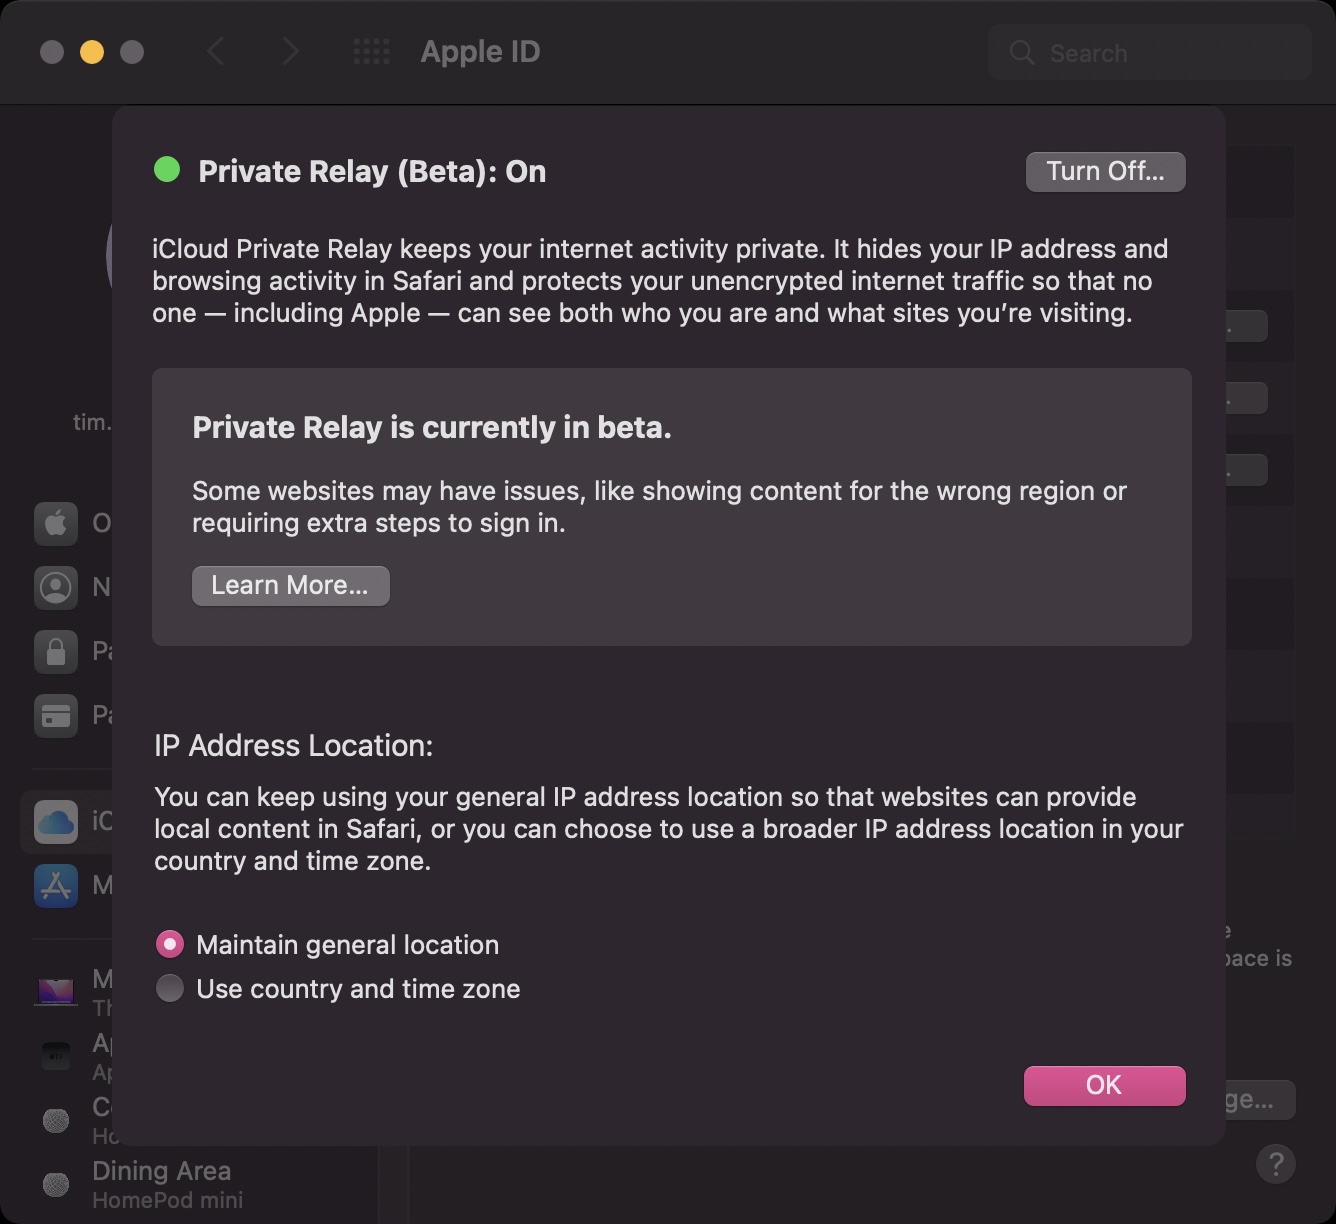The width and height of the screenshot is (1336, 1224).
Task: Click the IP Address Location label
Action: pos(293,745)
